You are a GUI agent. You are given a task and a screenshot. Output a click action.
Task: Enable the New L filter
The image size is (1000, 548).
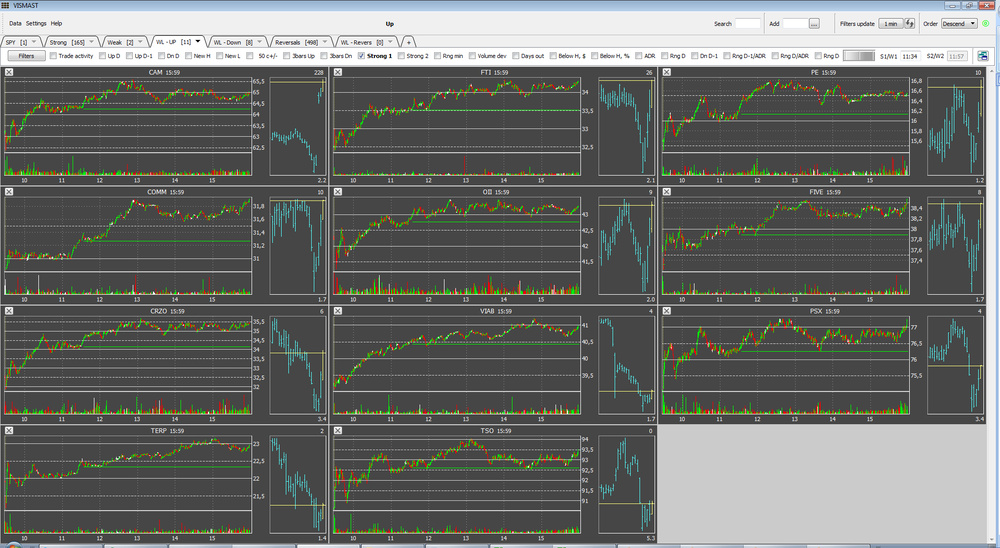coord(219,56)
